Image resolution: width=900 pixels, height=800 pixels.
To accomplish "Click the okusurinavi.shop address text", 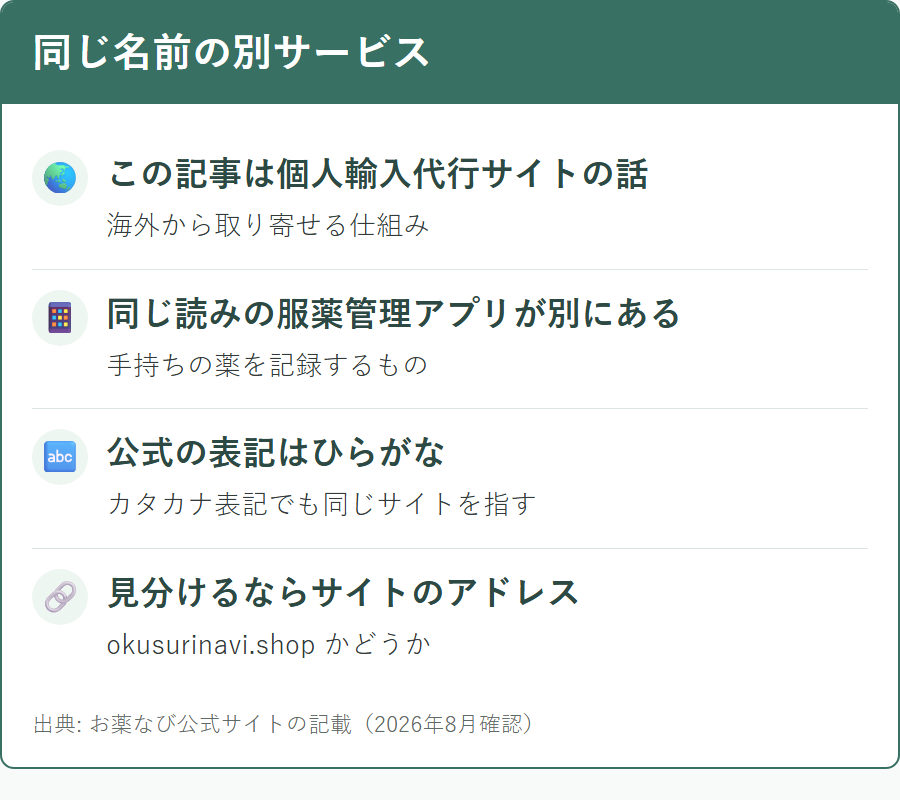I will coord(211,645).
